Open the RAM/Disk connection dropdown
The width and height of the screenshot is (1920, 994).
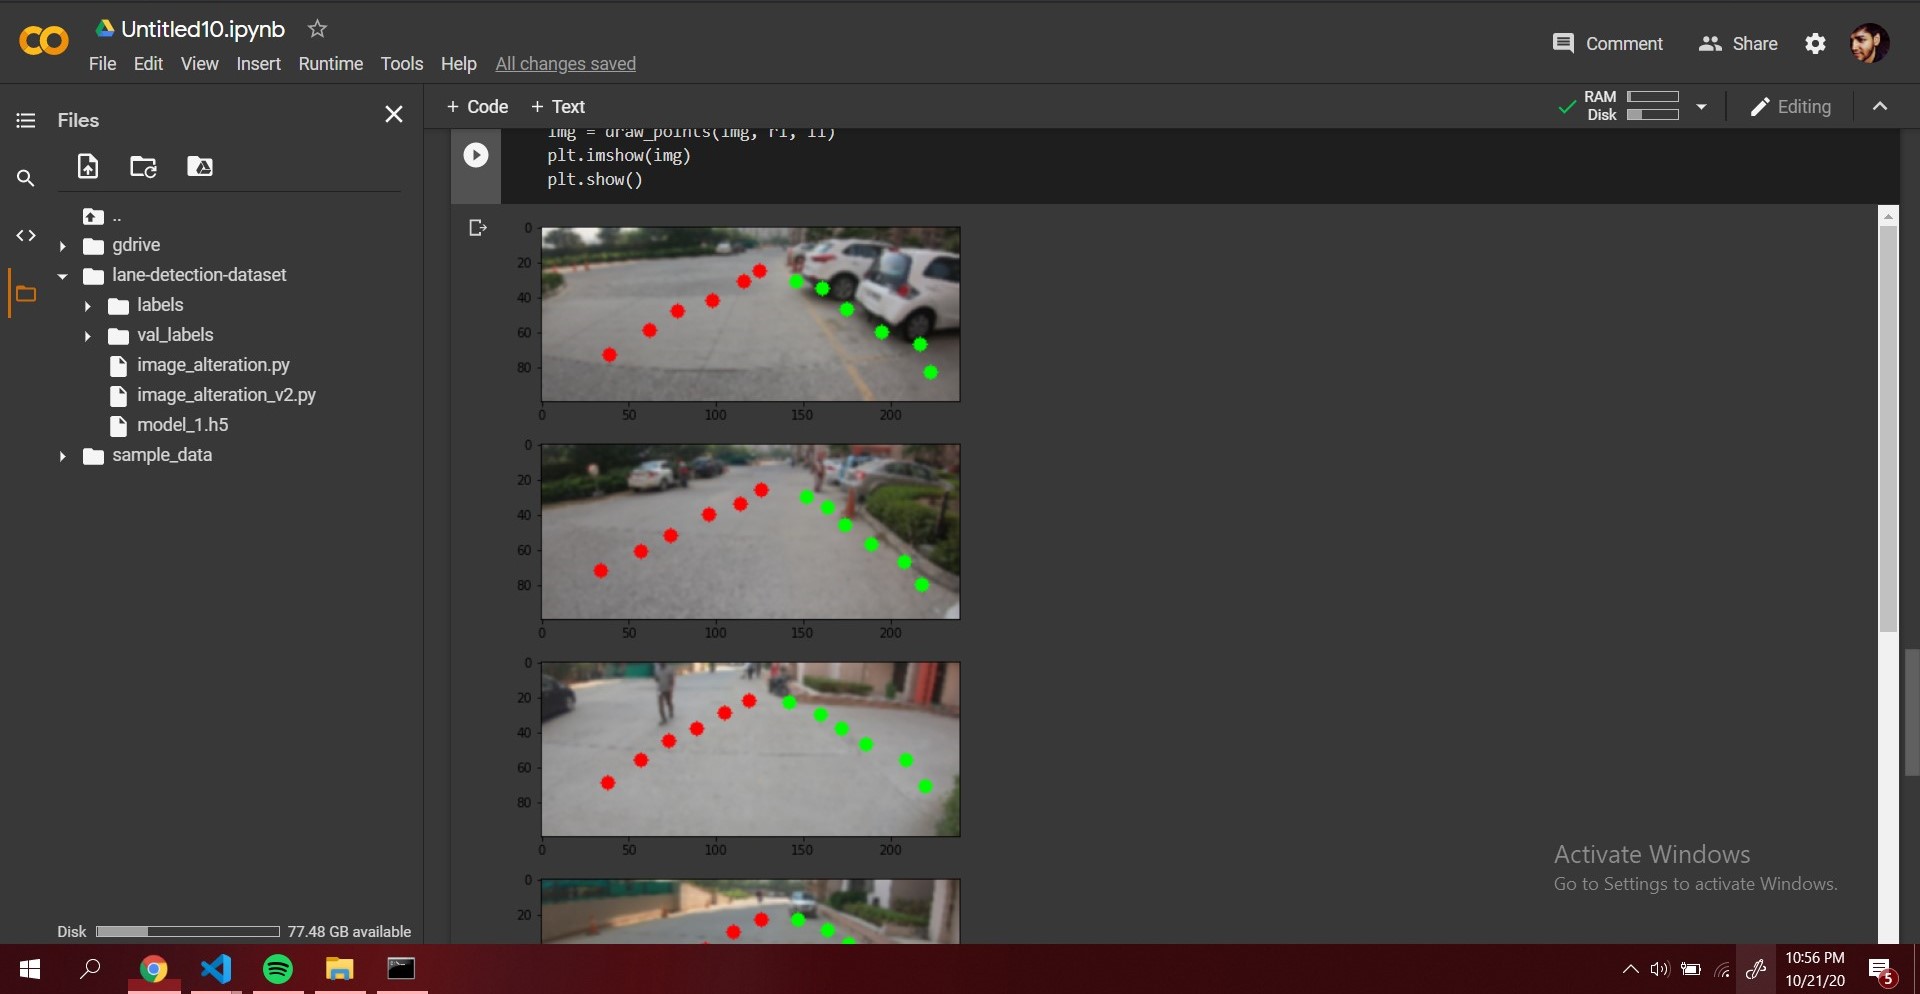point(1701,106)
